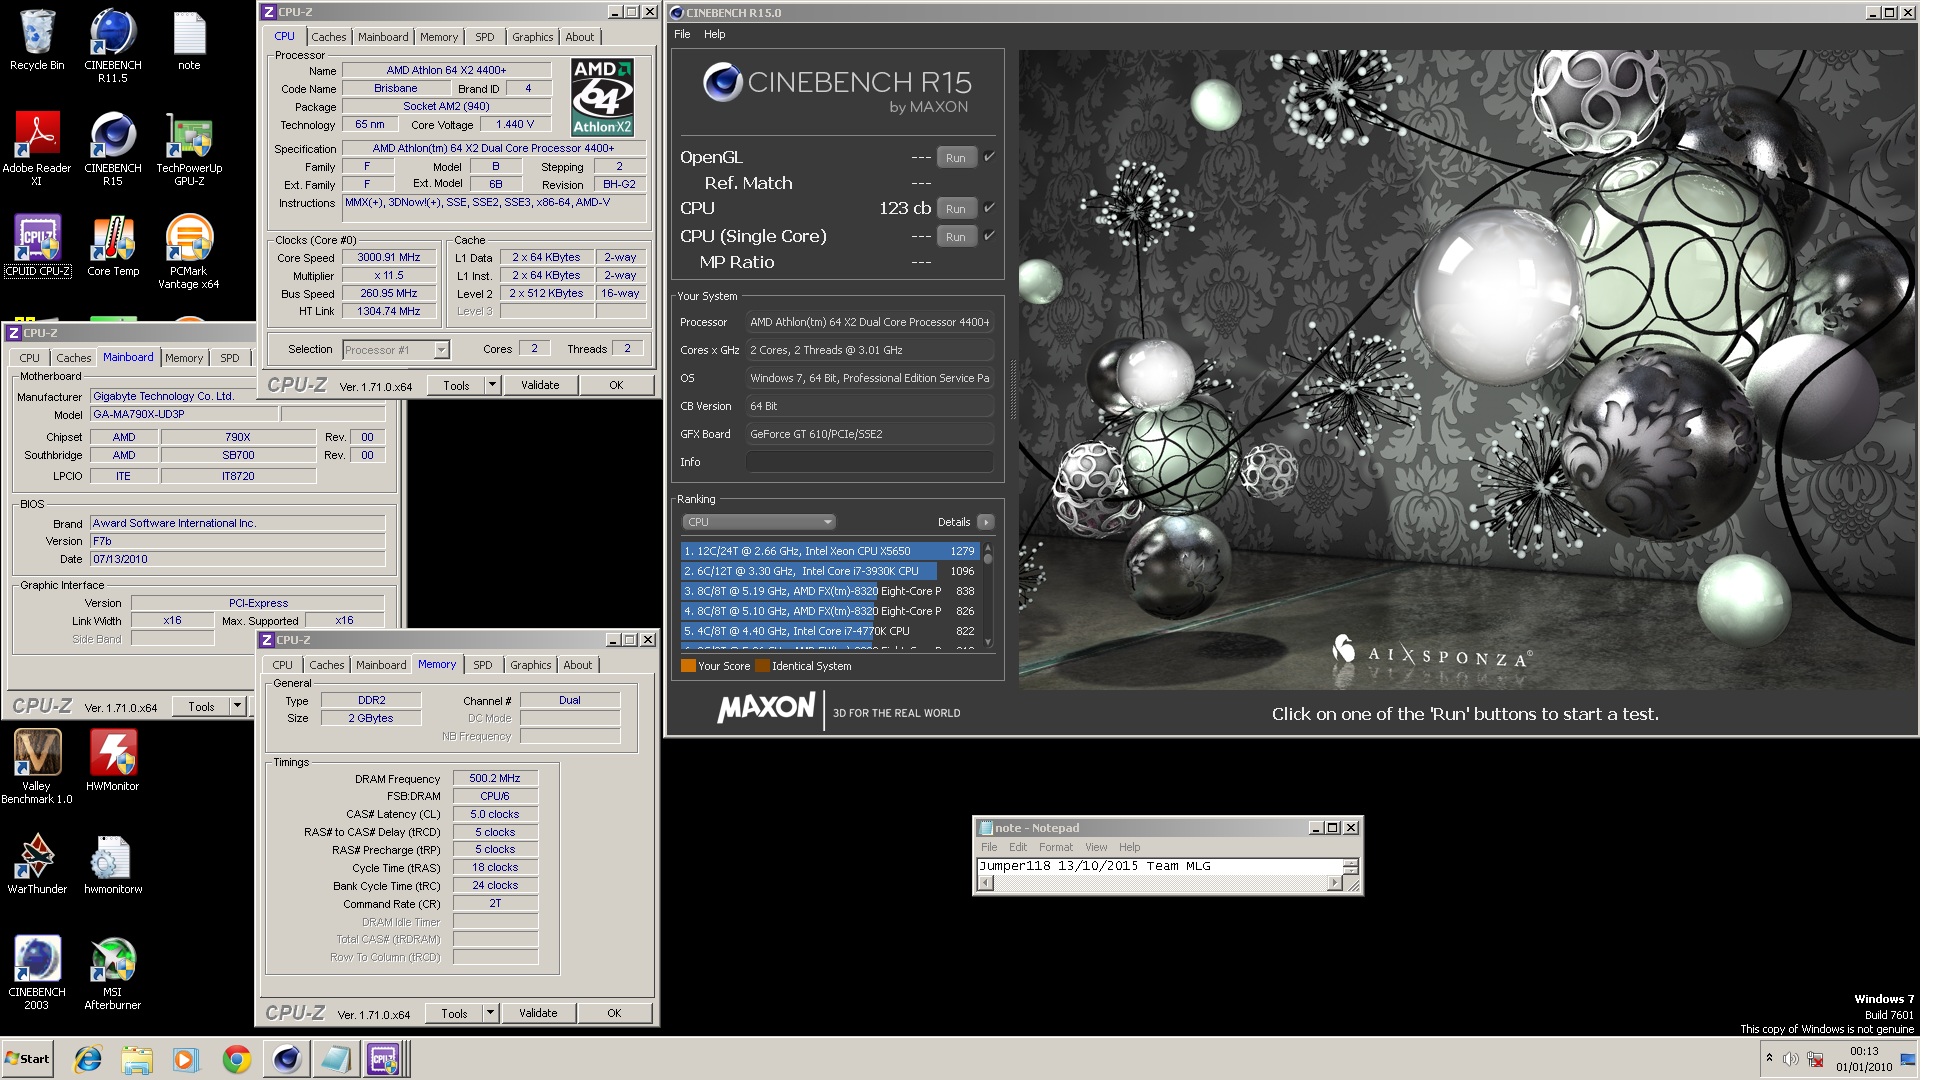The width and height of the screenshot is (1938, 1080).
Task: Click the volume speaker tray icon
Action: point(1791,1059)
